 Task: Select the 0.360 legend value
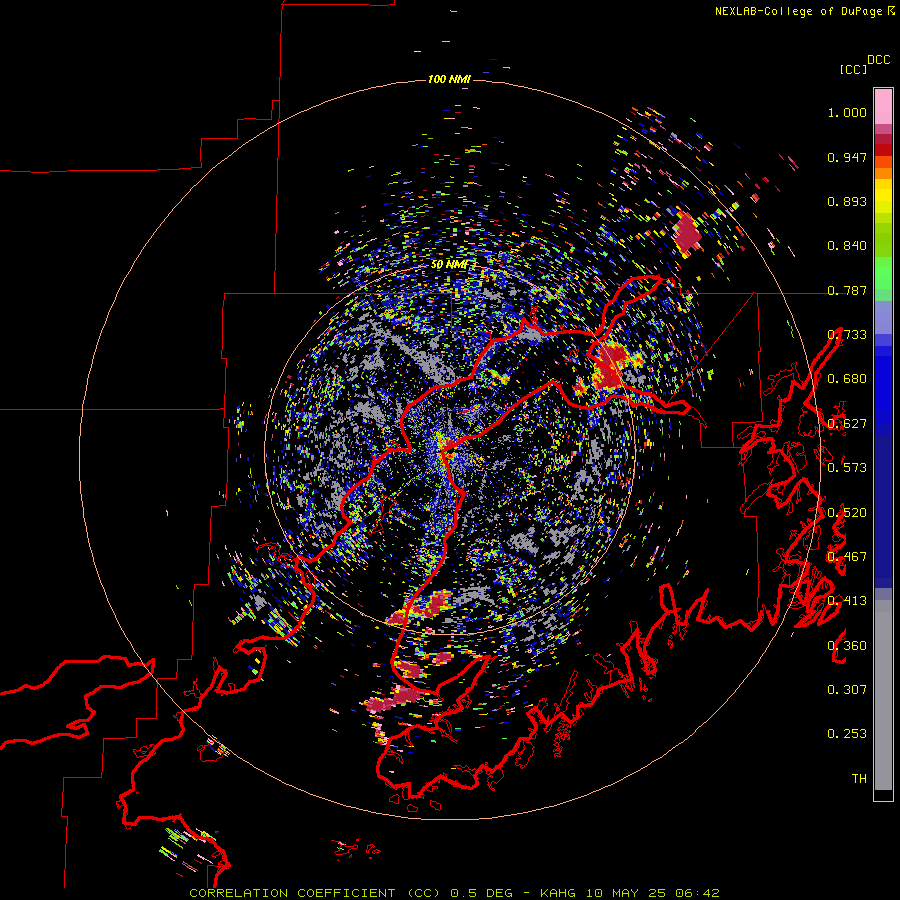(847, 646)
